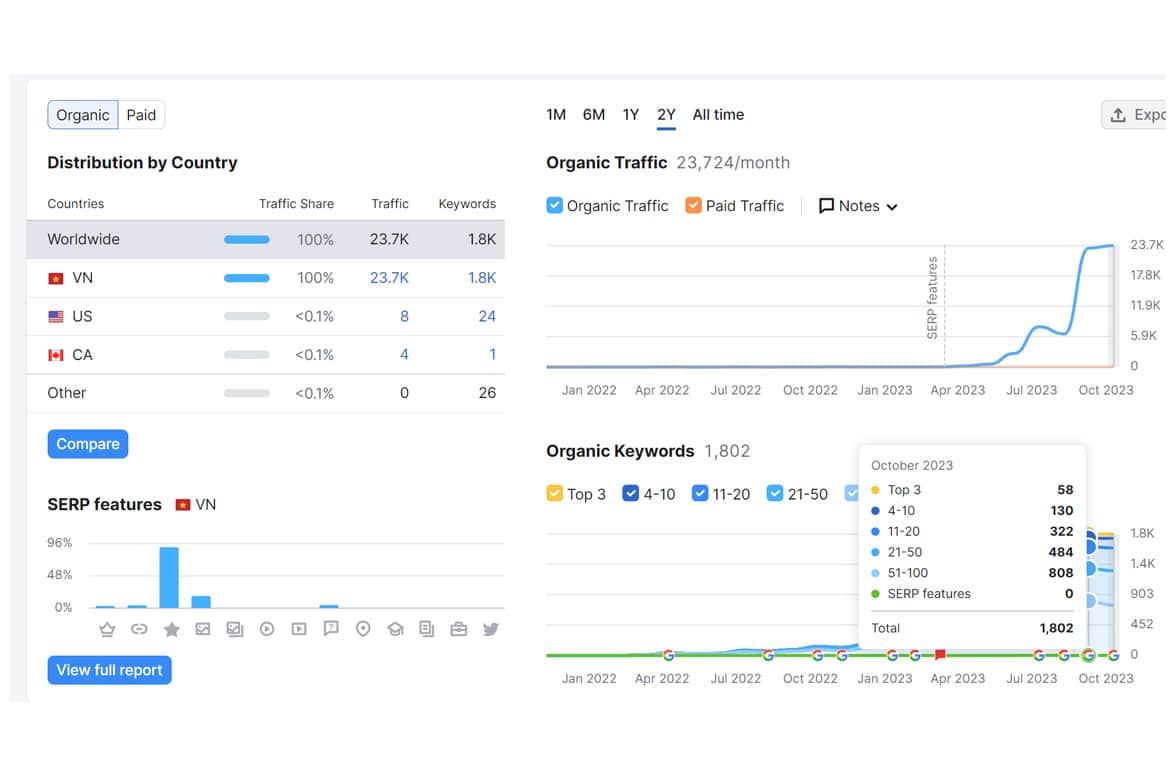Screen dimensions: 1170x780
Task: Click the red flag note marker on keywords chart
Action: click(940, 655)
